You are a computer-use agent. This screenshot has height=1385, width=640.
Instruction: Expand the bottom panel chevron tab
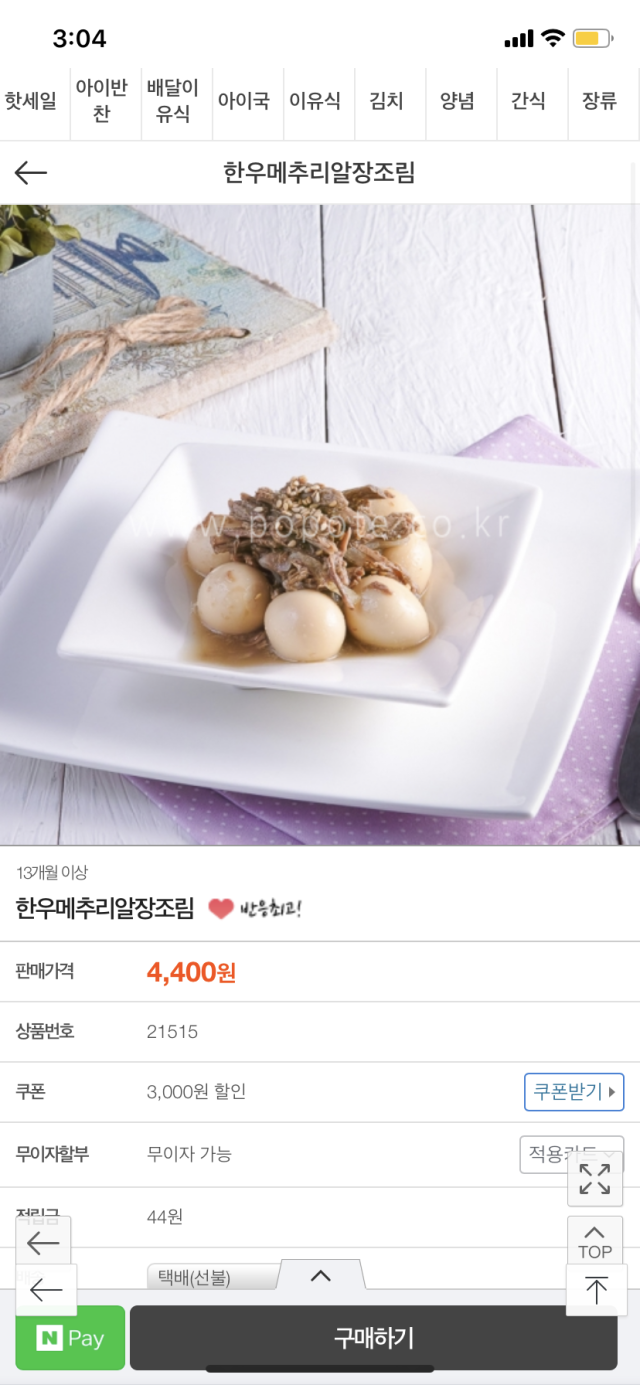pyautogui.click(x=321, y=1275)
